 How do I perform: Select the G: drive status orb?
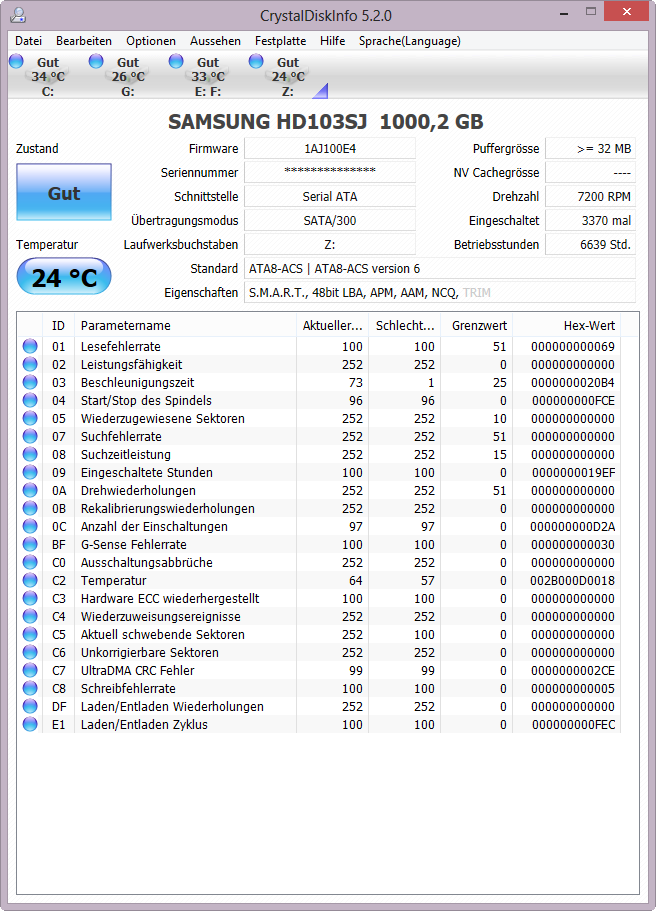(96, 61)
